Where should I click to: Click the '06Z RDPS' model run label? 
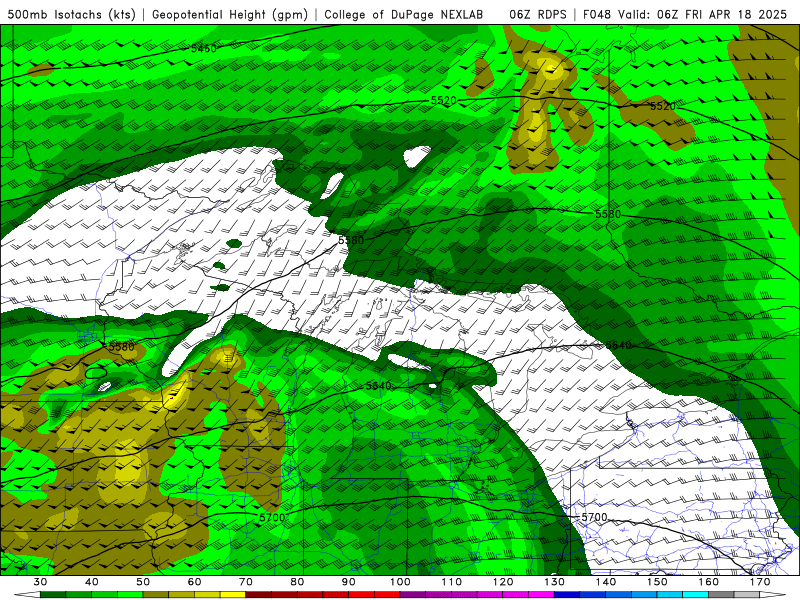(x=538, y=14)
